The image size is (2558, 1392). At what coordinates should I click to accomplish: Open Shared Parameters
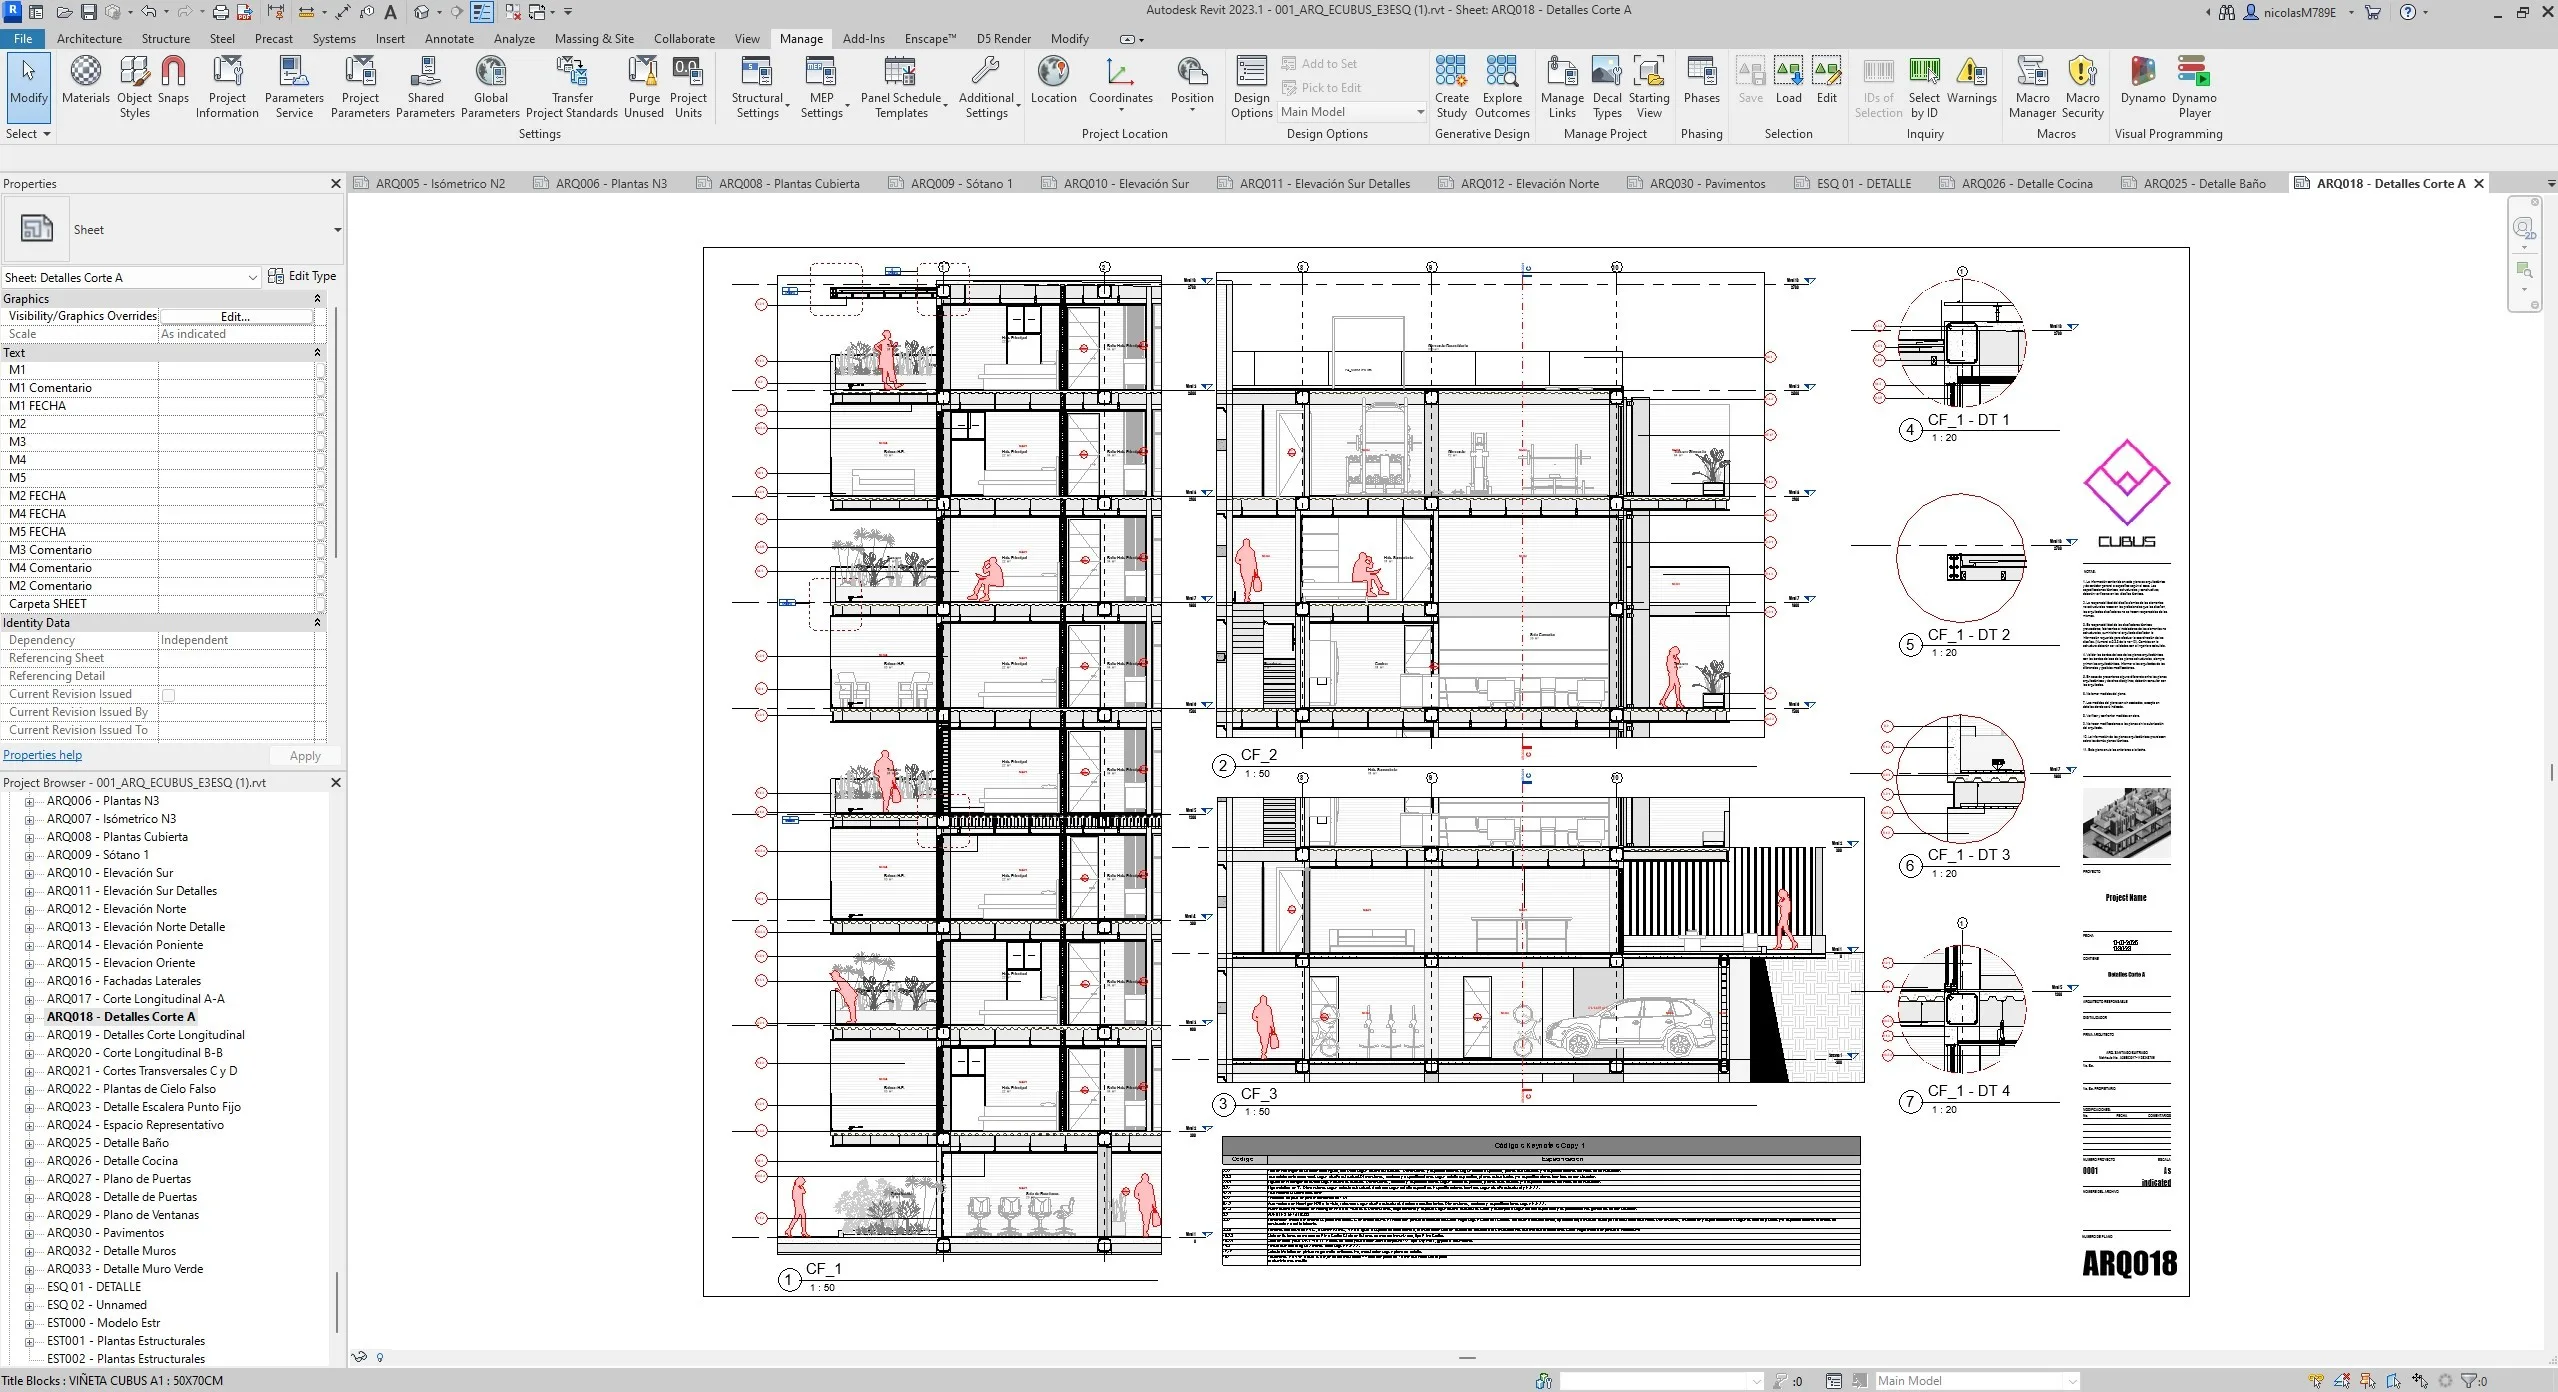click(425, 87)
